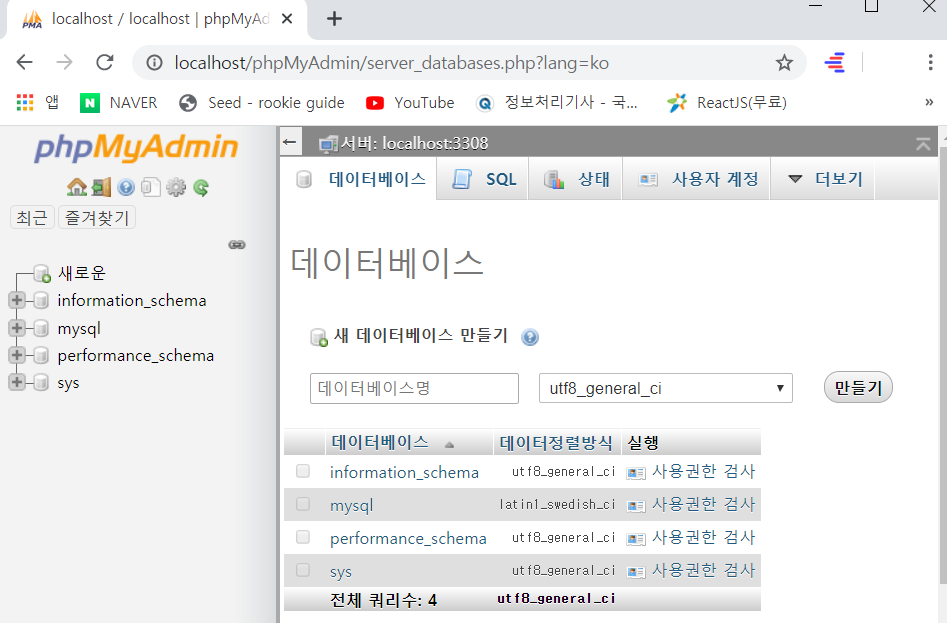Check the performance_schema row checkbox
This screenshot has width=947, height=623.
[x=303, y=537]
